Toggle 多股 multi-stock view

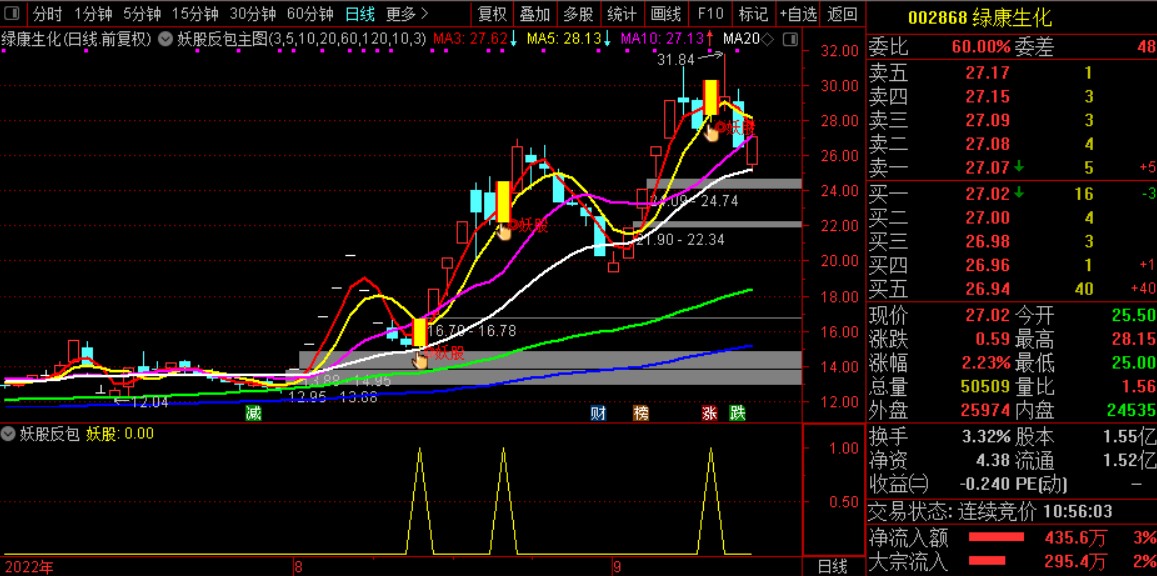pos(577,13)
